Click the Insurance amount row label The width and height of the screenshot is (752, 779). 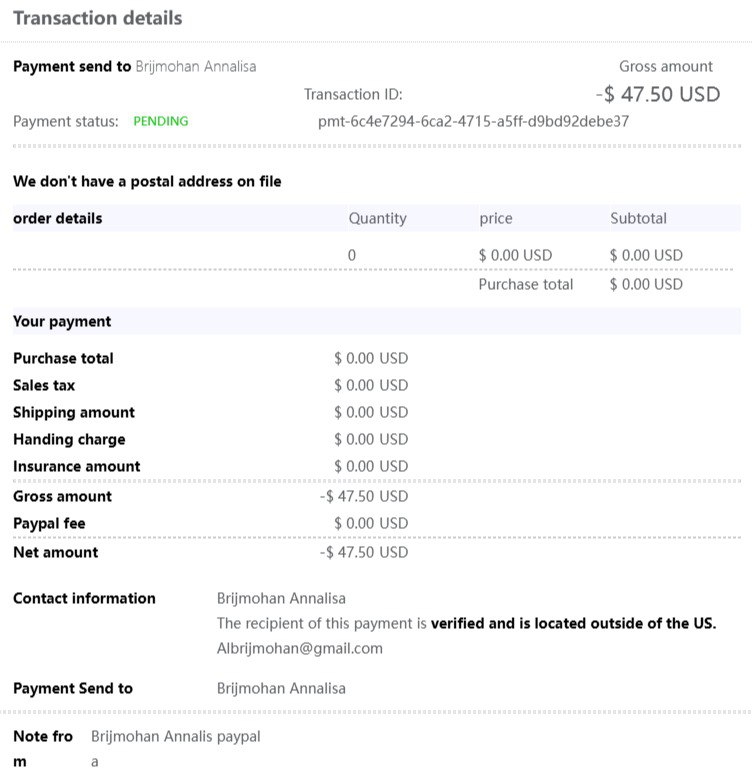pyautogui.click(x=76, y=466)
